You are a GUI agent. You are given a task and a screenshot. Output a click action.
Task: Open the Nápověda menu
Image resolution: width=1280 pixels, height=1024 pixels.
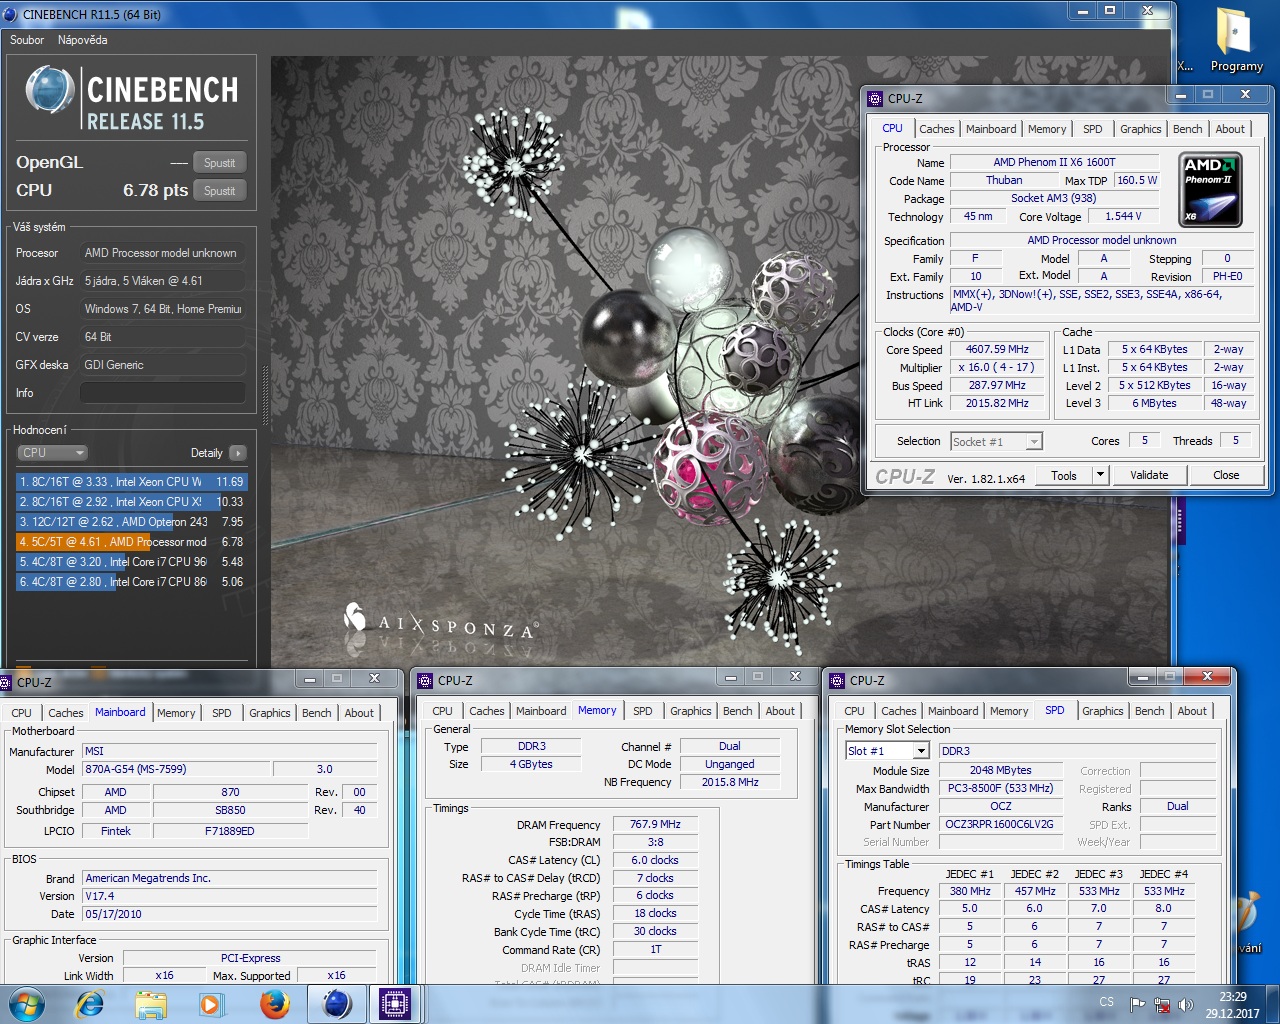pyautogui.click(x=83, y=40)
